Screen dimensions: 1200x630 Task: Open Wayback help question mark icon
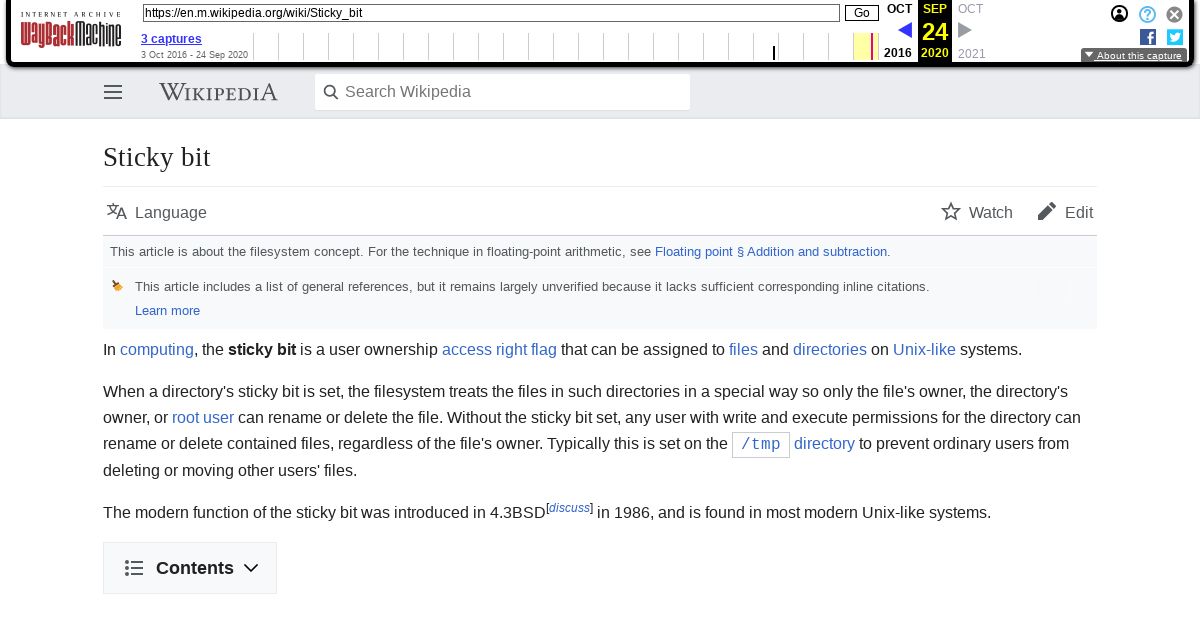tap(1148, 14)
